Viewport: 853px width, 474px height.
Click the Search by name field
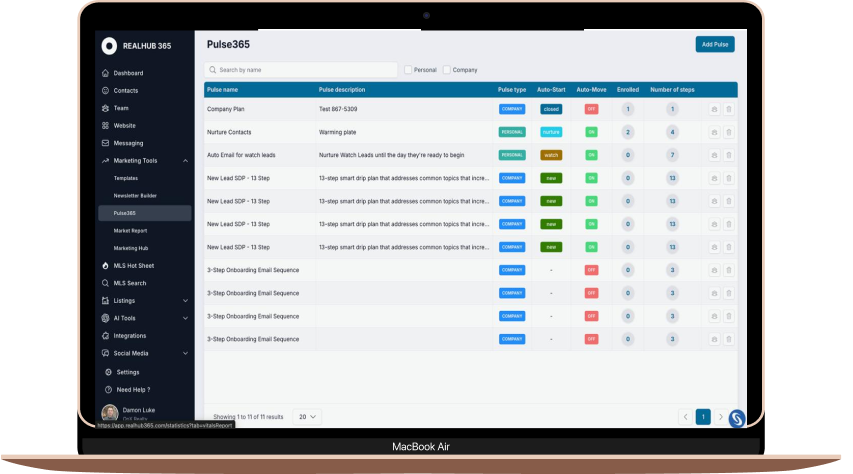(300, 70)
